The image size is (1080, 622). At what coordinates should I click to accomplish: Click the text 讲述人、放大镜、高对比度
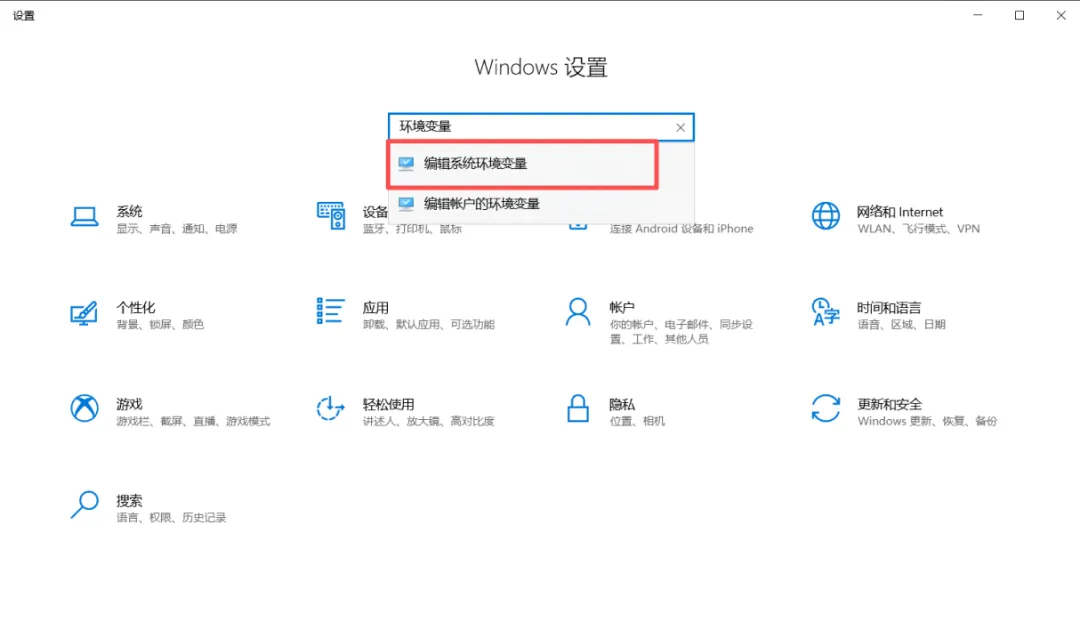(429, 421)
